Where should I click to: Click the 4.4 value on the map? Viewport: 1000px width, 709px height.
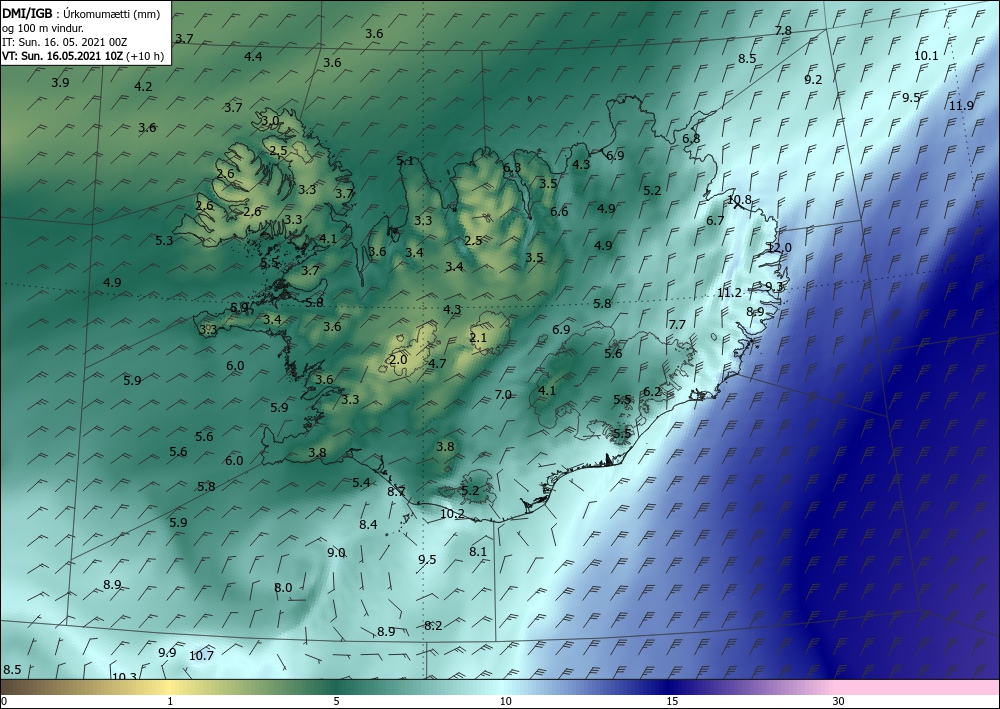[x=253, y=56]
